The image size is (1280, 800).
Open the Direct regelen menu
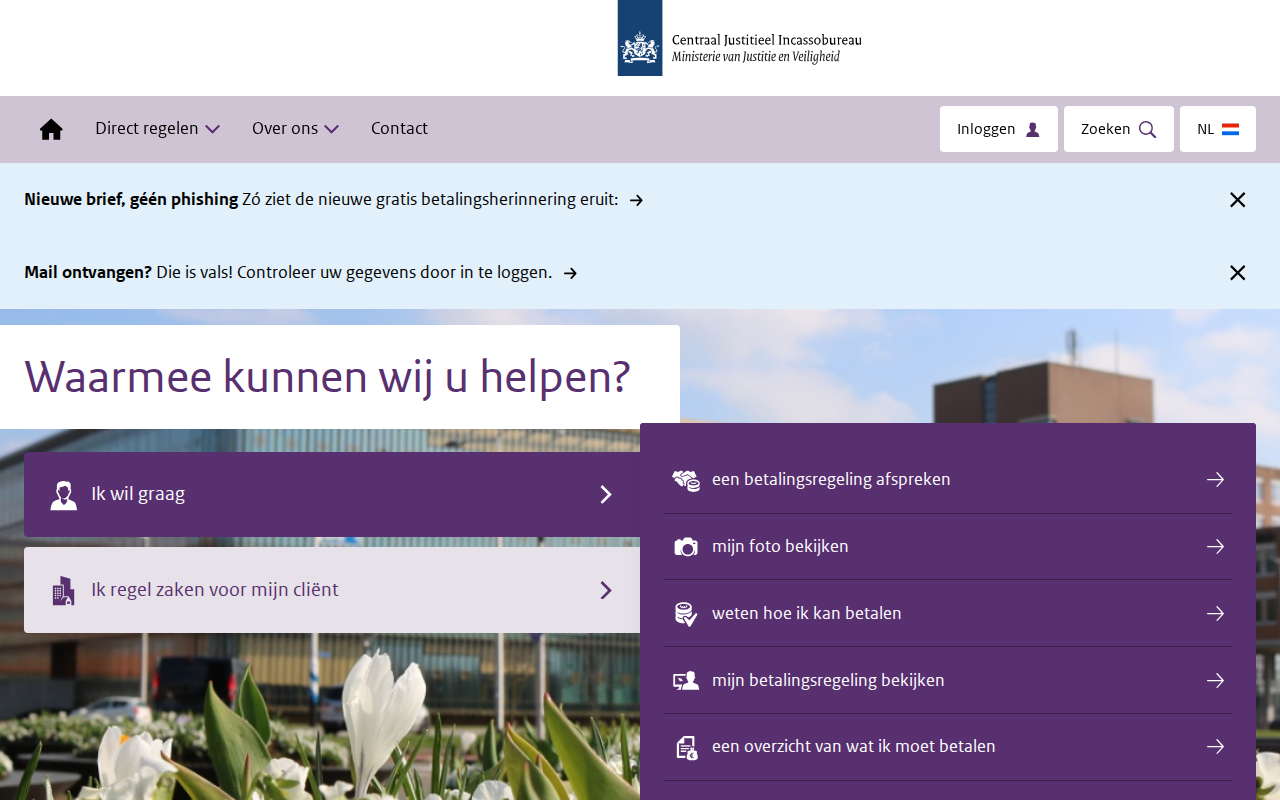tap(157, 128)
